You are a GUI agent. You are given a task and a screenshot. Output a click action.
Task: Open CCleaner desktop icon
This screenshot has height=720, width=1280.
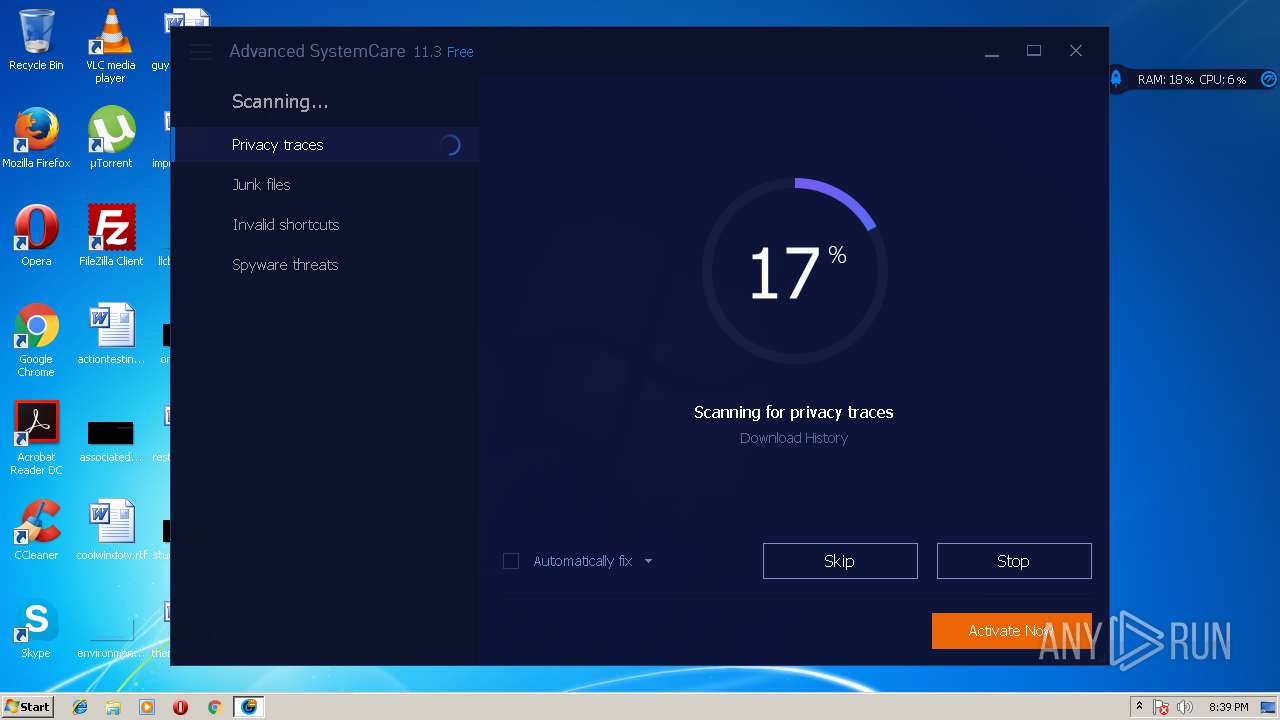pyautogui.click(x=36, y=530)
